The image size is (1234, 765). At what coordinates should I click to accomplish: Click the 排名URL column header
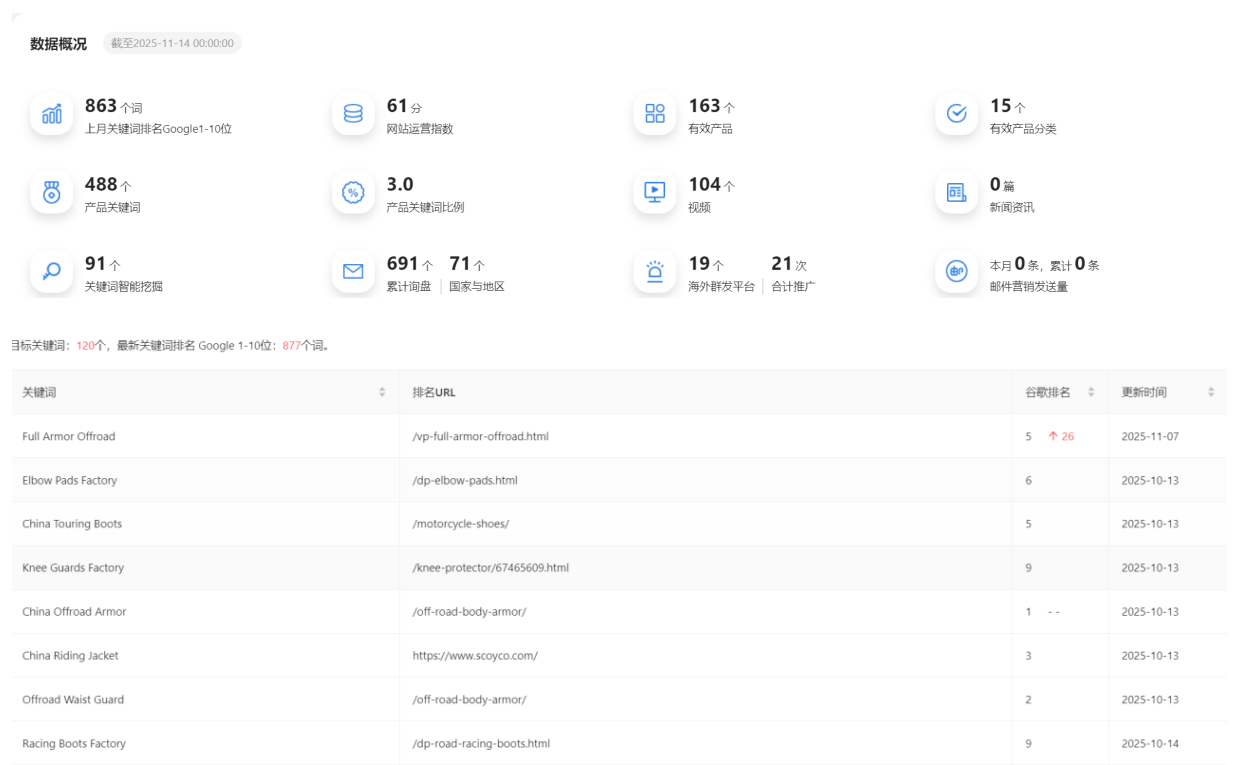434,392
